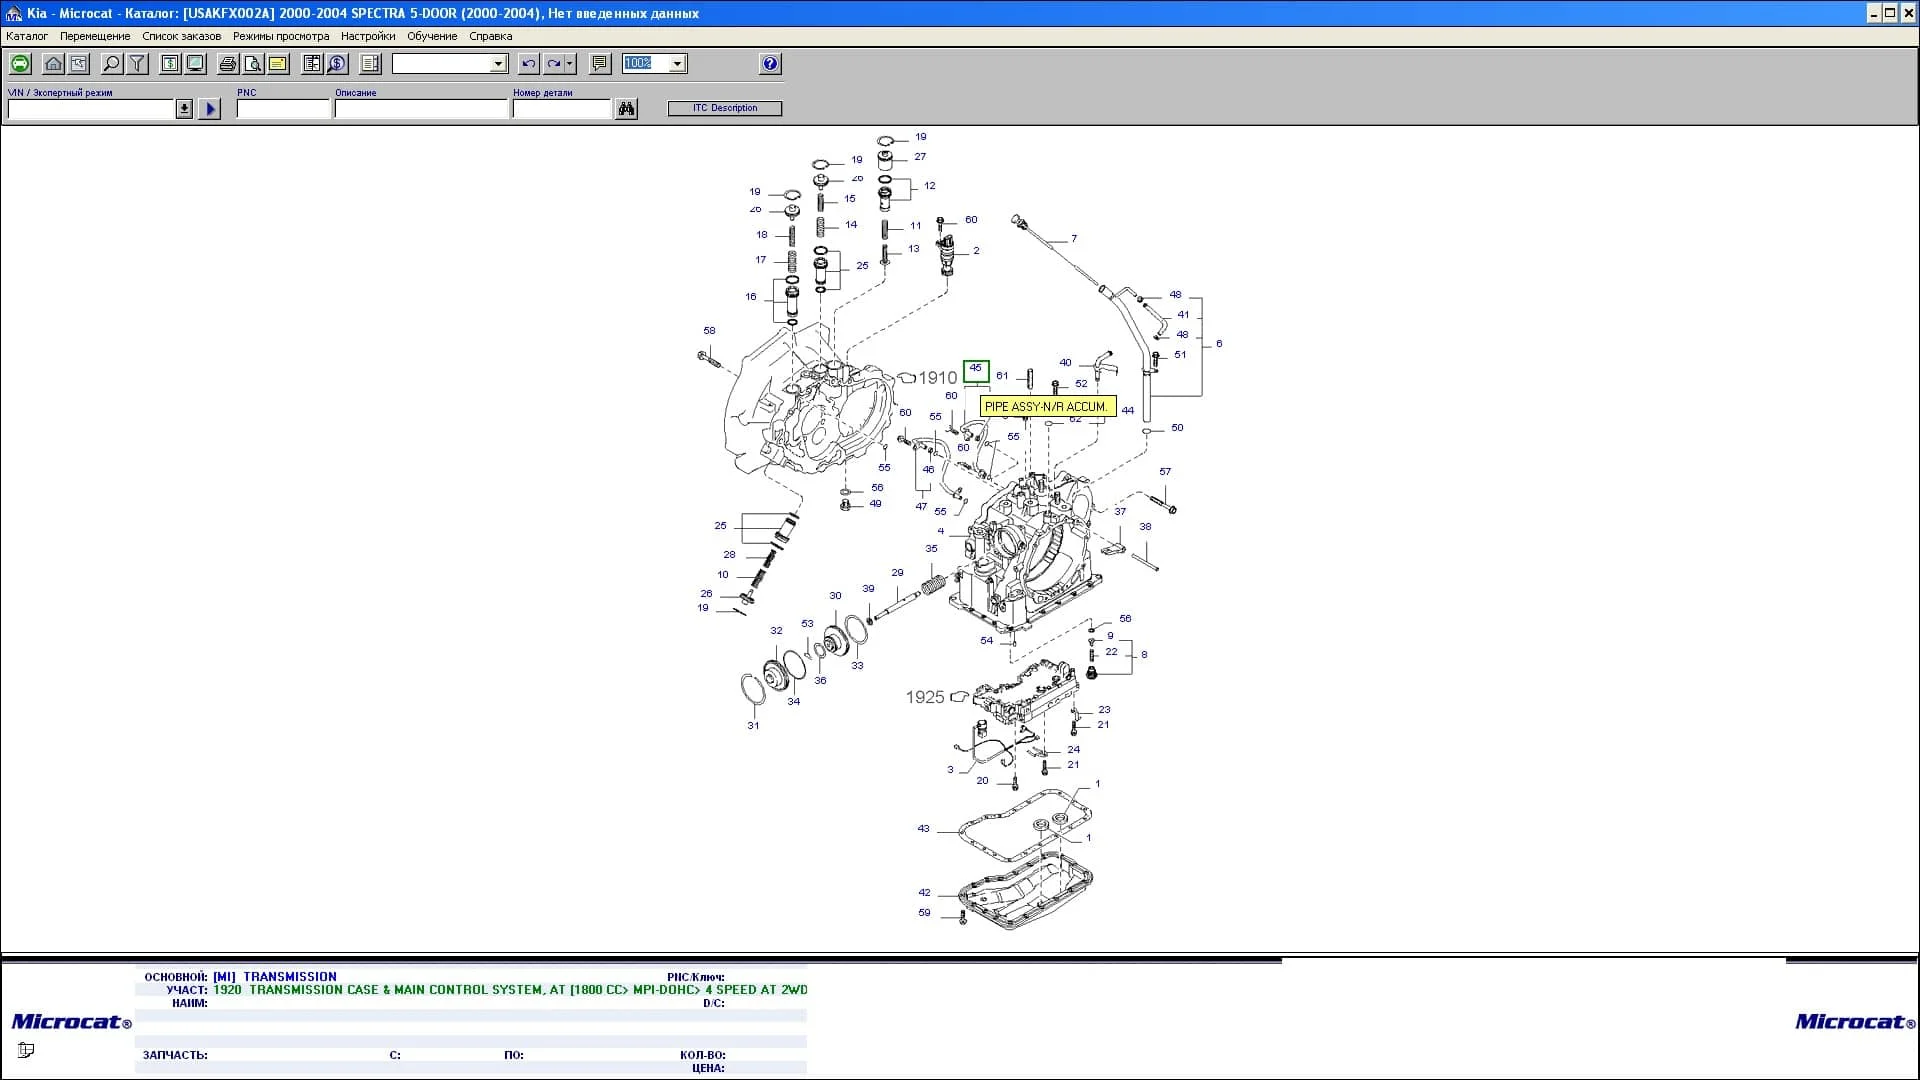Click the redo arrow icon

[554, 64]
